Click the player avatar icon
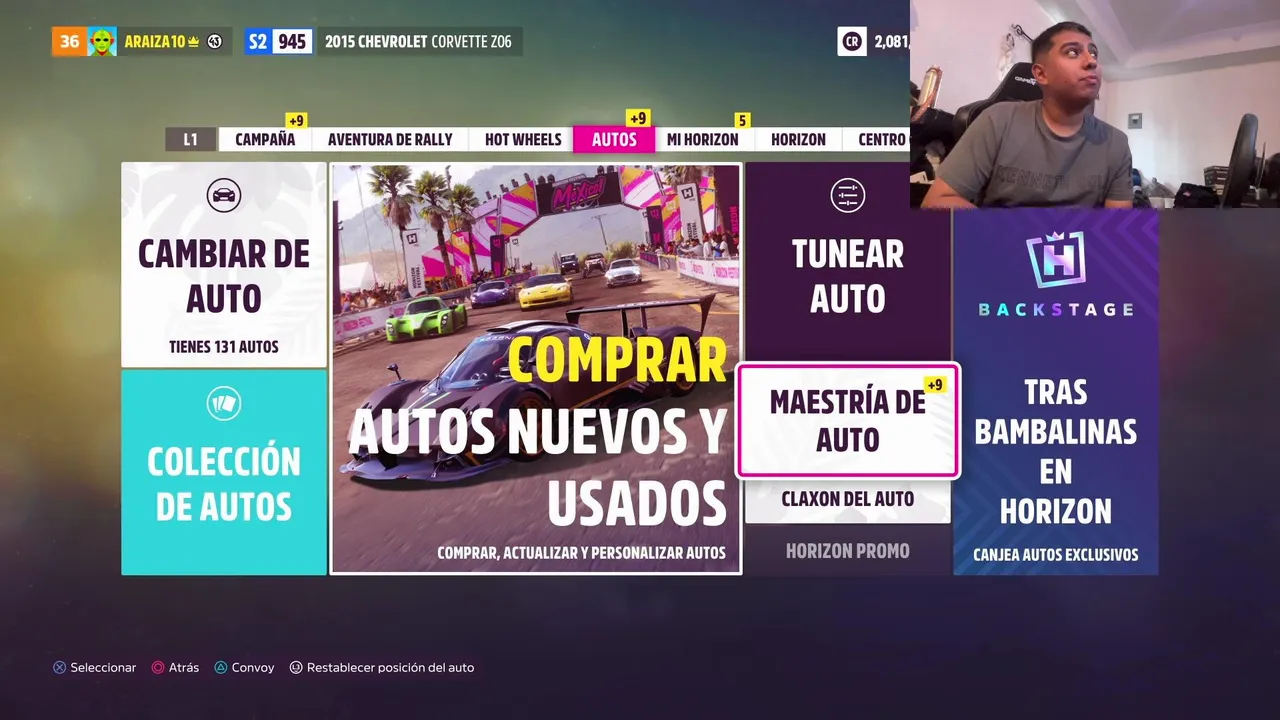 pos(102,41)
